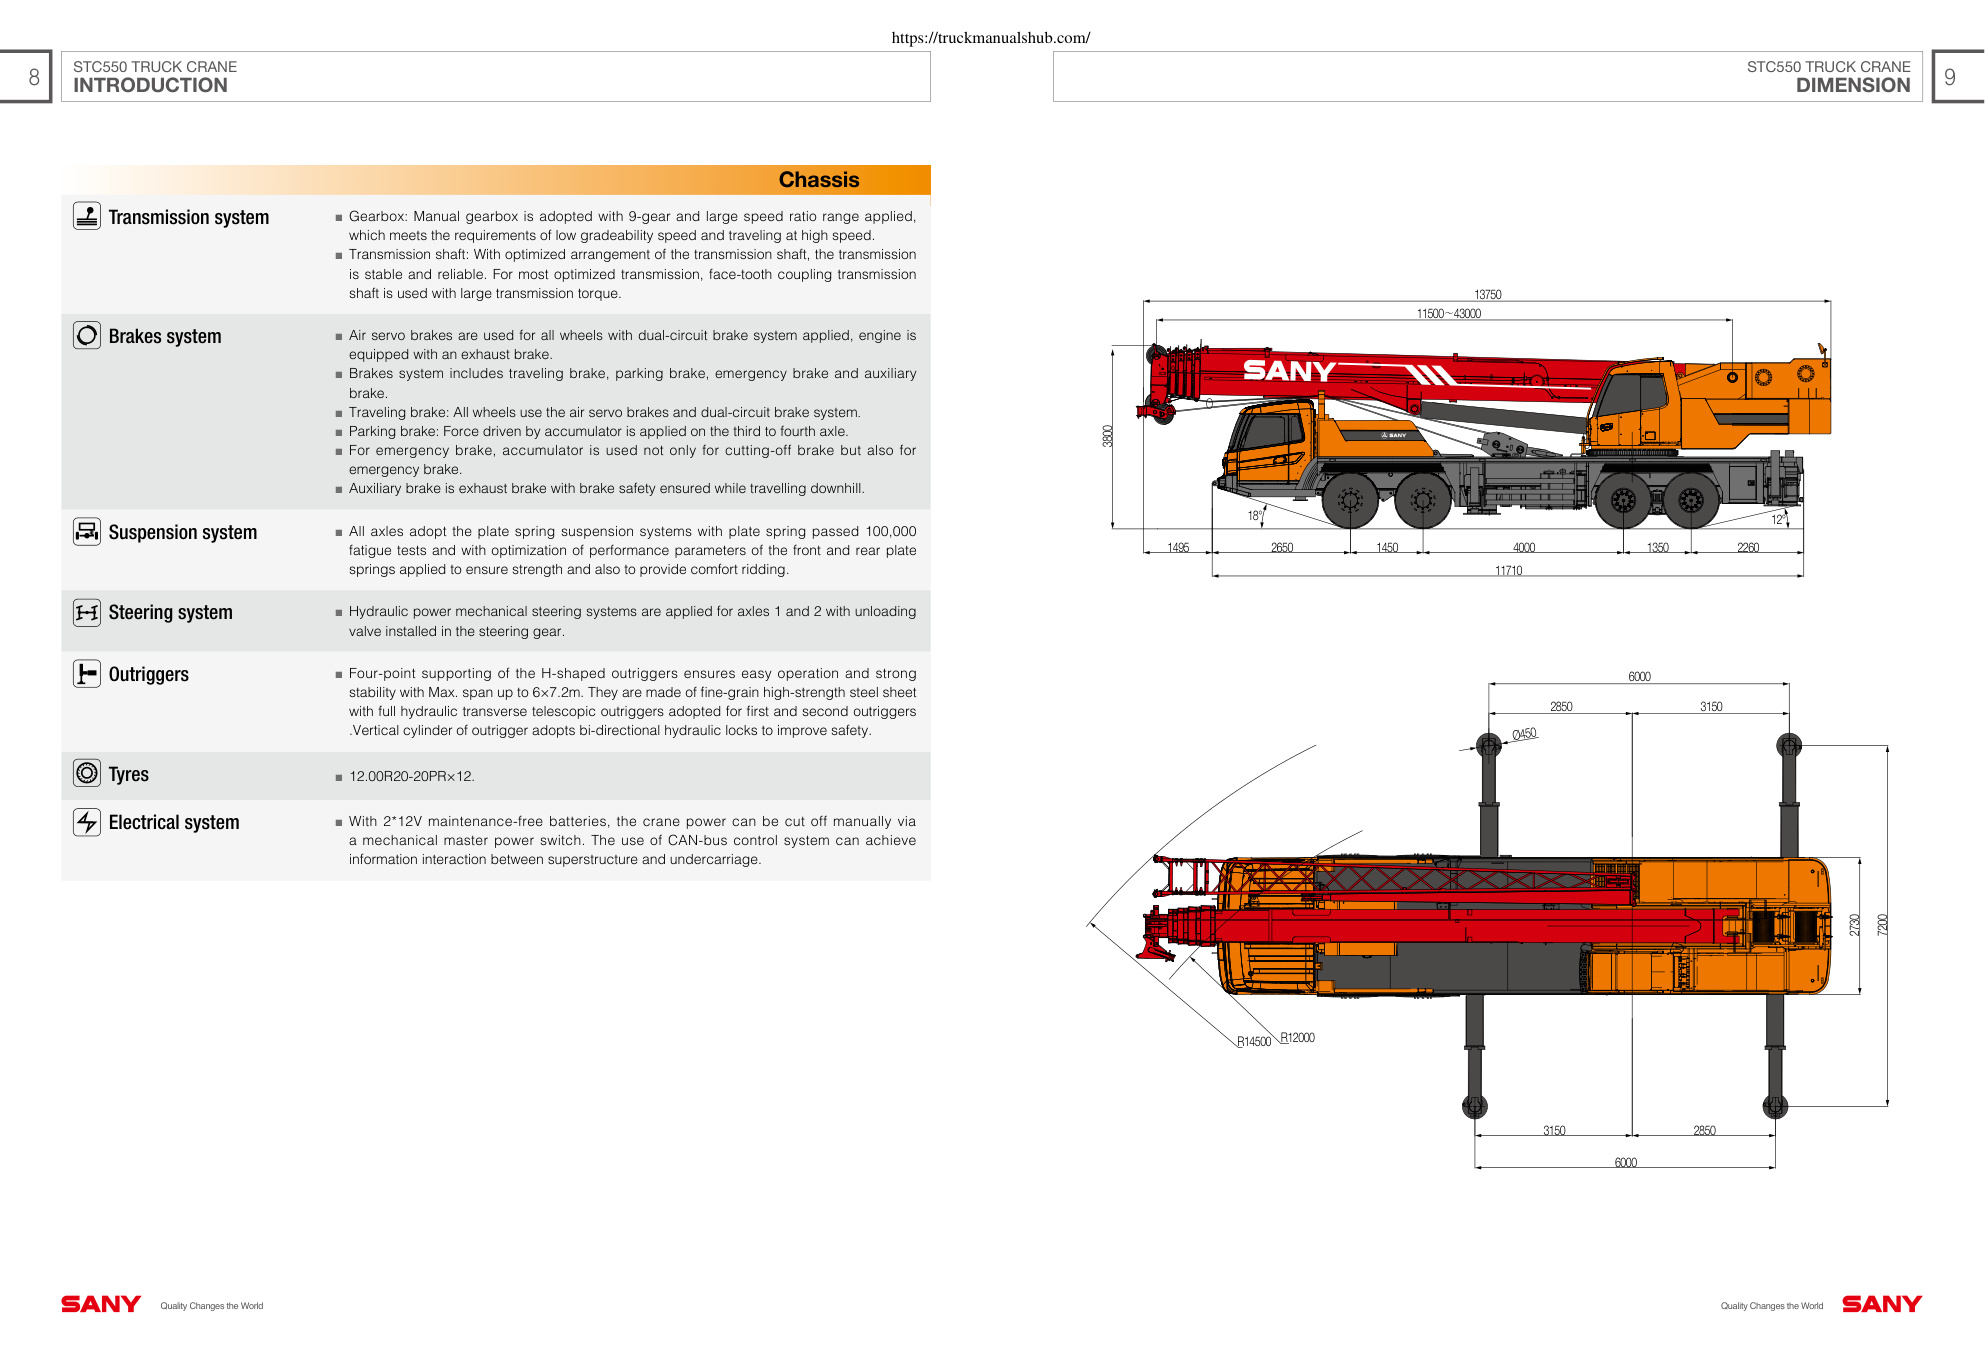Click the Transmission system gearbox icon
This screenshot has height=1347, width=1985.
(x=87, y=216)
